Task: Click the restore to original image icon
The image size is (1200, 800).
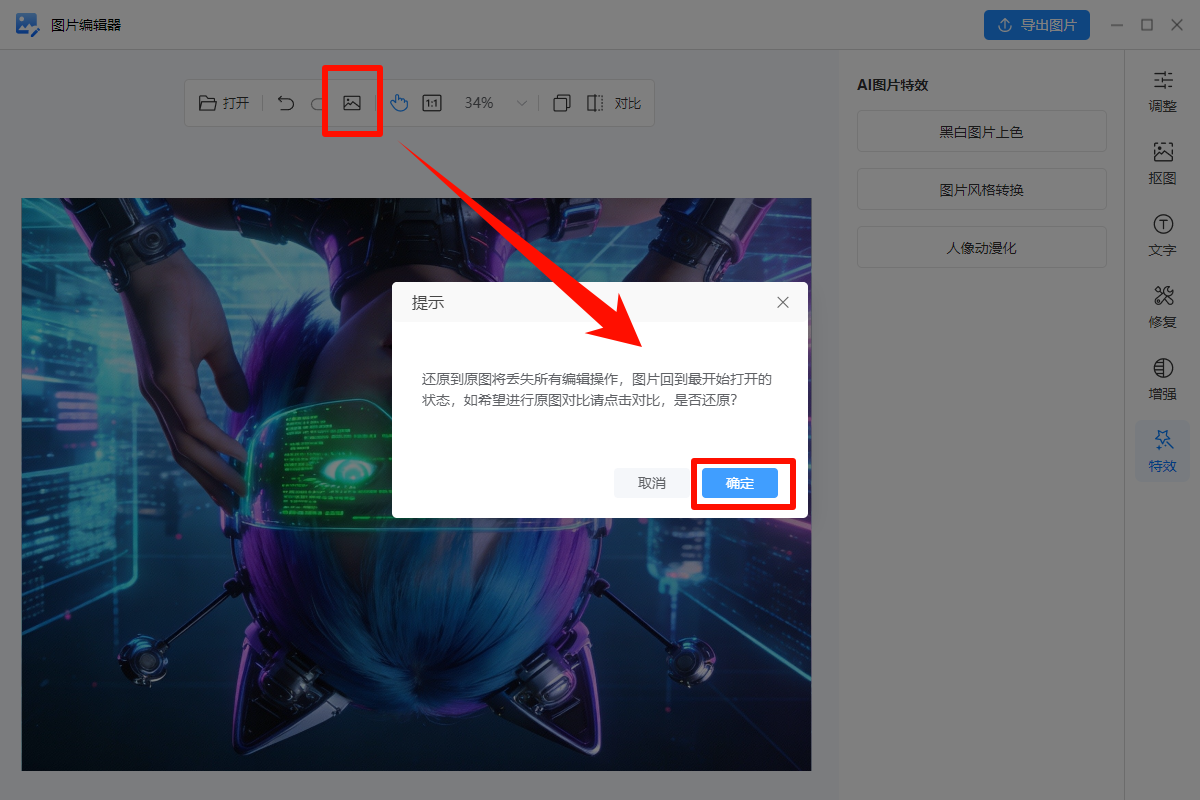Action: (x=352, y=102)
